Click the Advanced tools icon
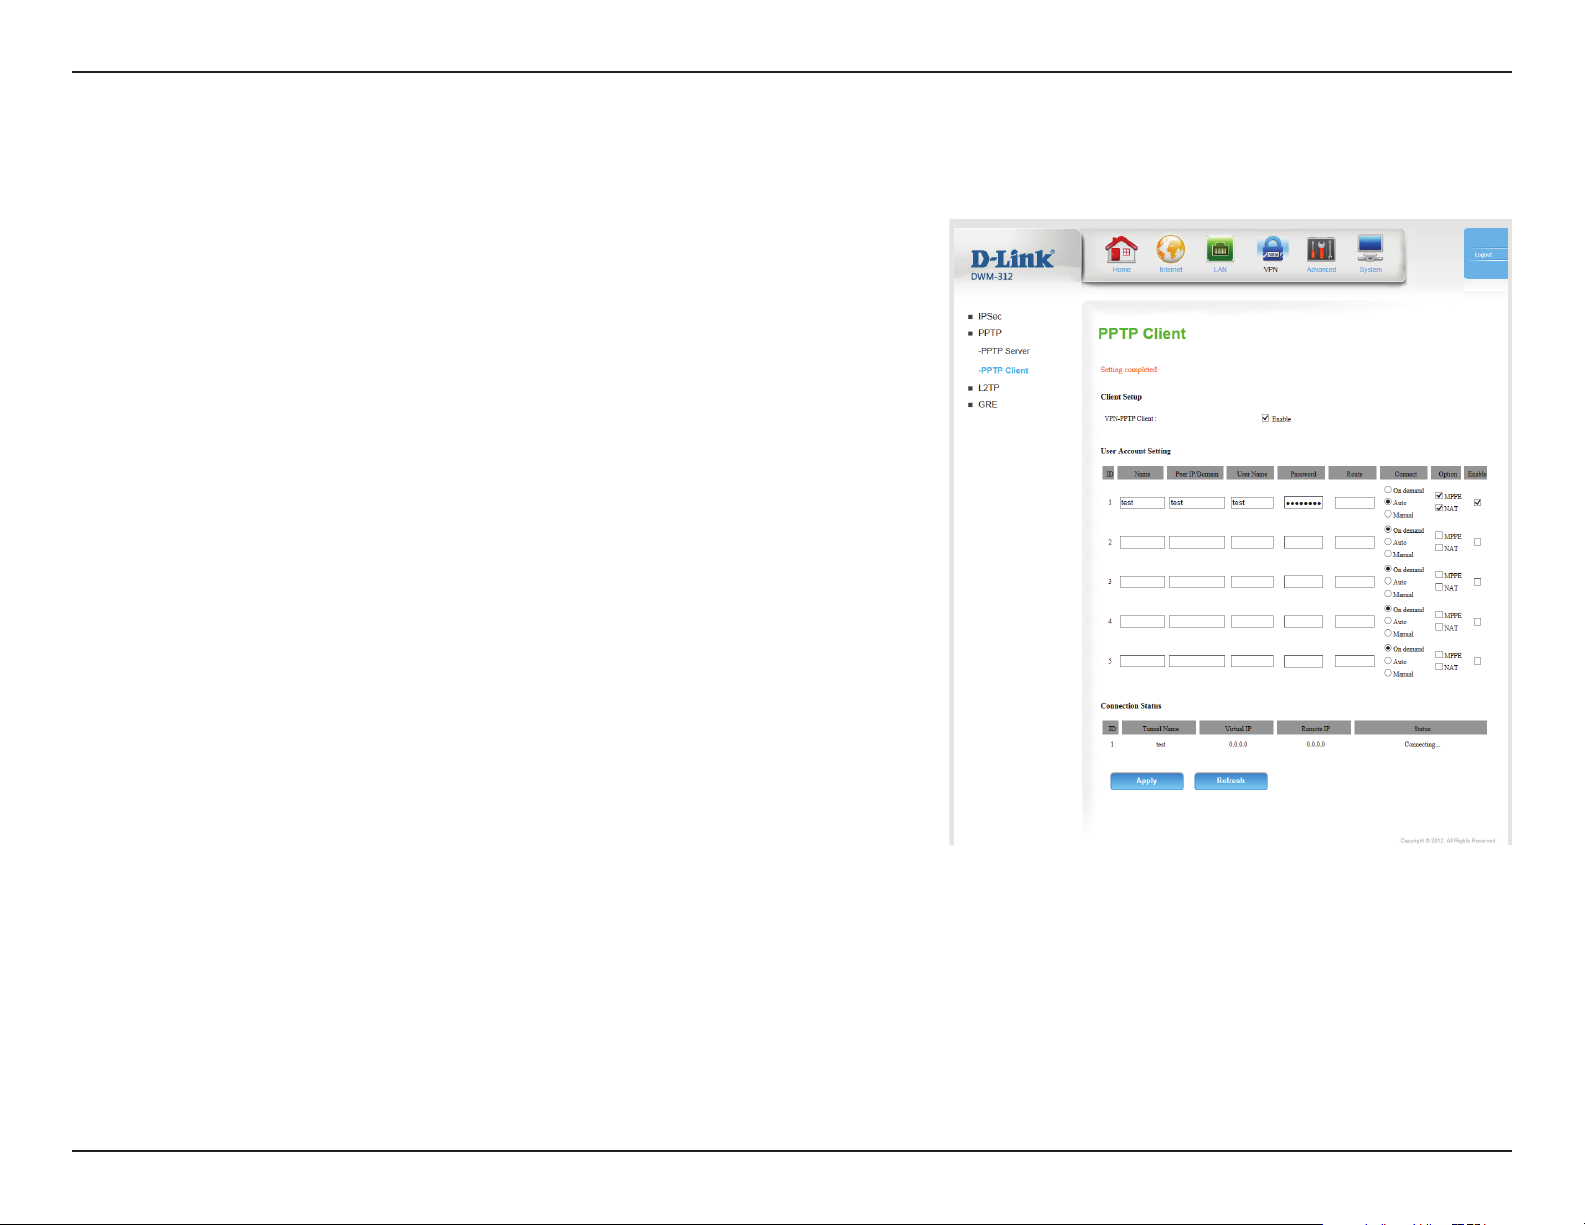 [x=1321, y=250]
